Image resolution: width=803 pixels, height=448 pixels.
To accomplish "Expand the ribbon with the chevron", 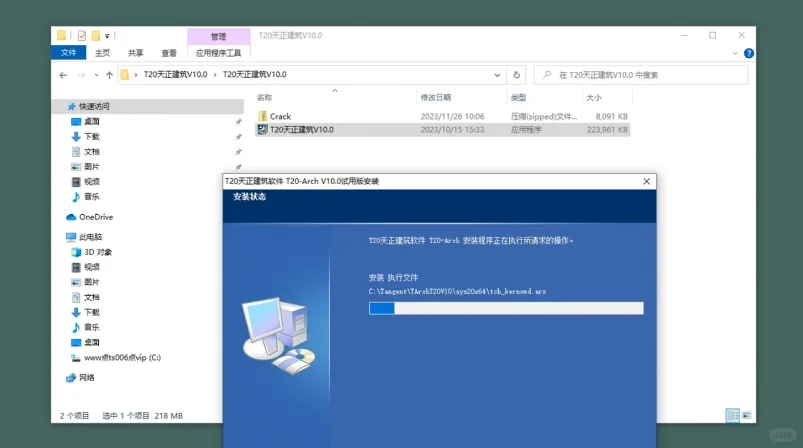I will pyautogui.click(x=735, y=53).
